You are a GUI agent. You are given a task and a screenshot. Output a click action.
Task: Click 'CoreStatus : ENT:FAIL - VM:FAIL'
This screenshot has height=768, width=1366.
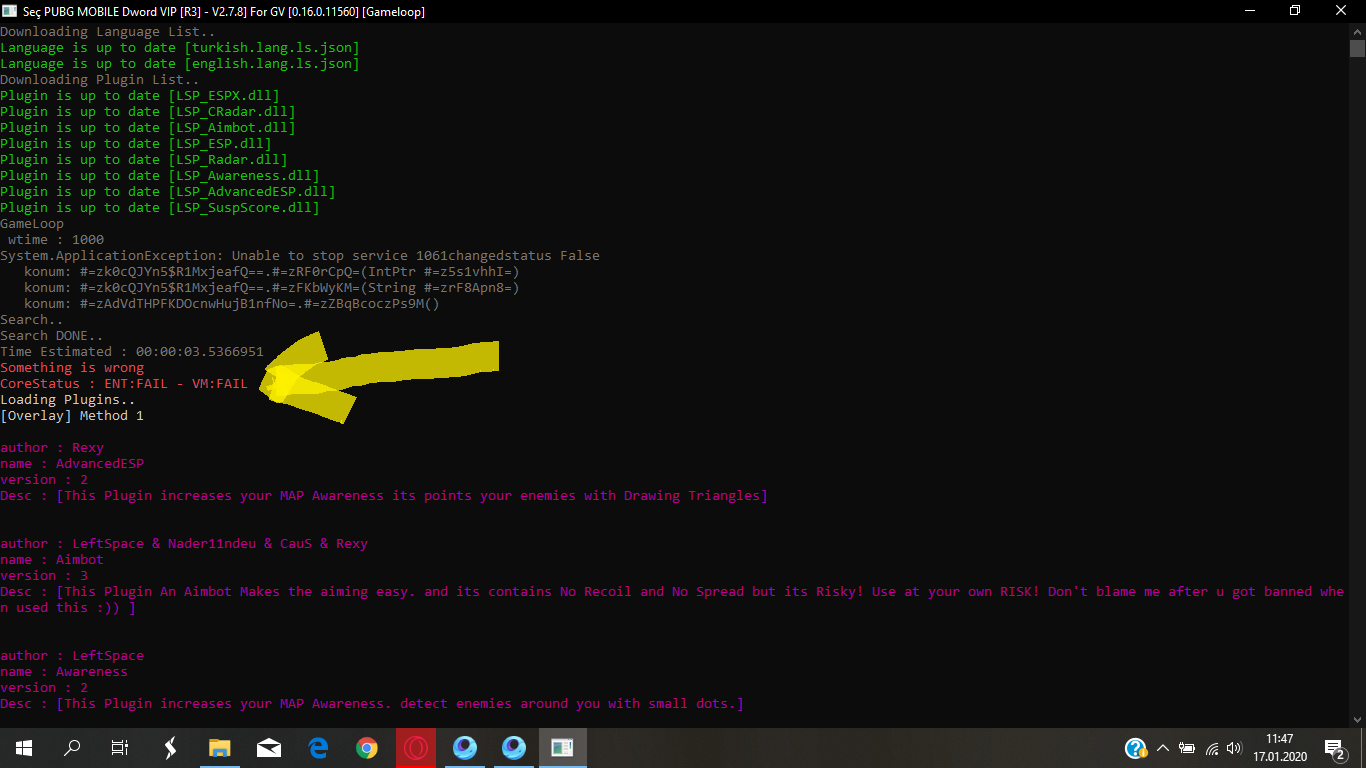click(124, 384)
